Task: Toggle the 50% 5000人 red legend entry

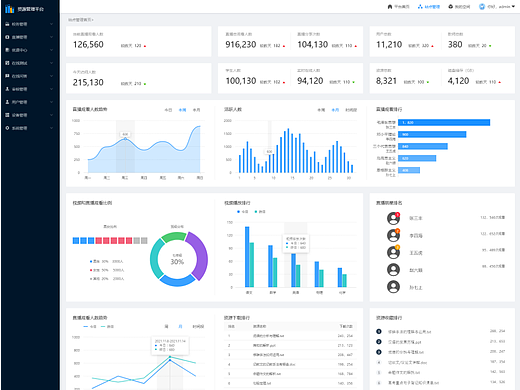Action: 107,270
